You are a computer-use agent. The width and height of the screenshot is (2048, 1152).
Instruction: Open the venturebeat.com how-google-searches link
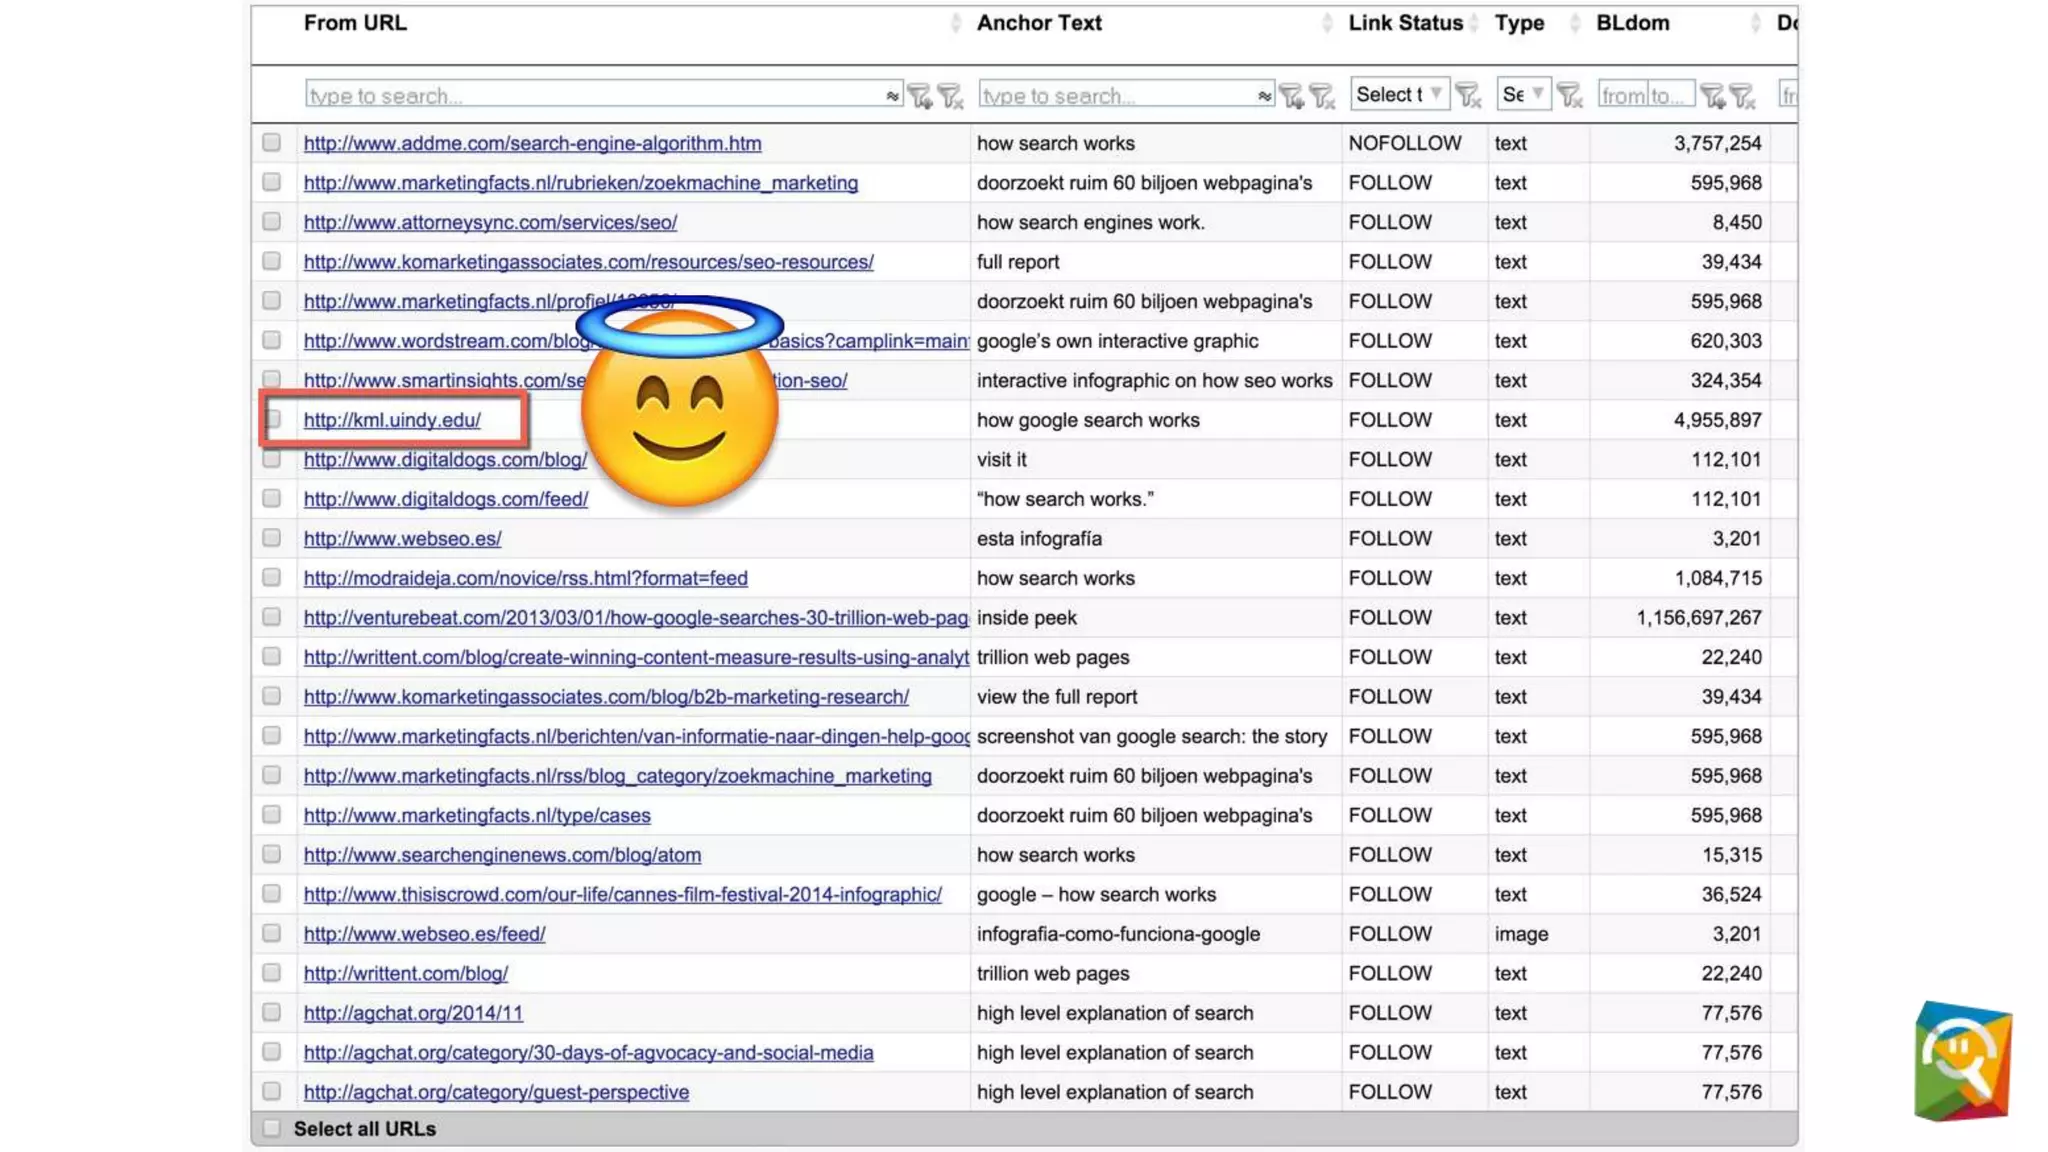pyautogui.click(x=635, y=618)
